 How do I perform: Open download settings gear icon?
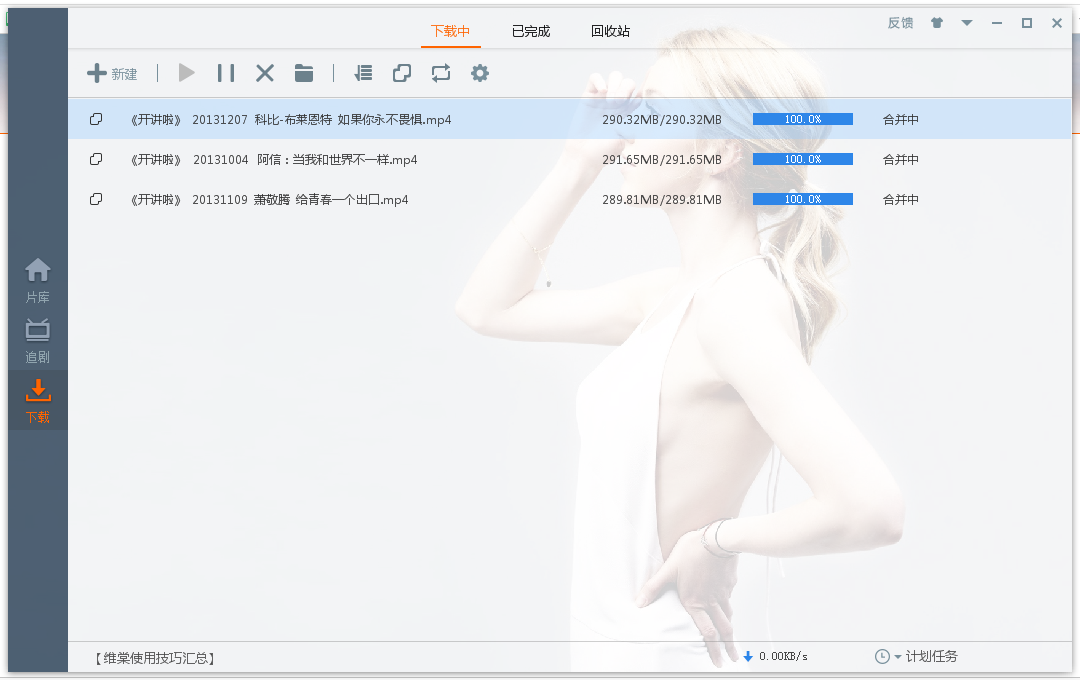coord(480,73)
